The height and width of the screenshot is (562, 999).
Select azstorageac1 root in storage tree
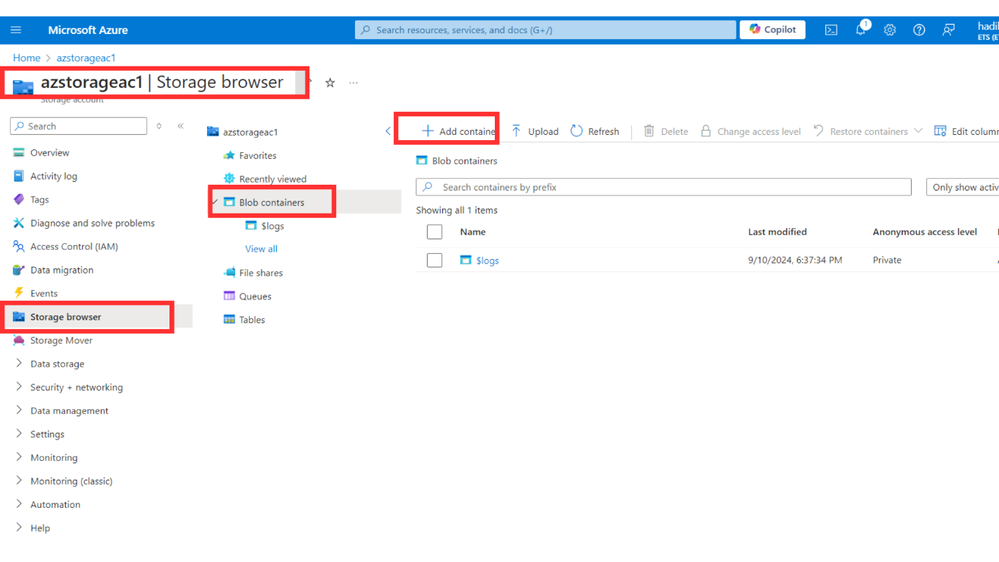coord(250,133)
